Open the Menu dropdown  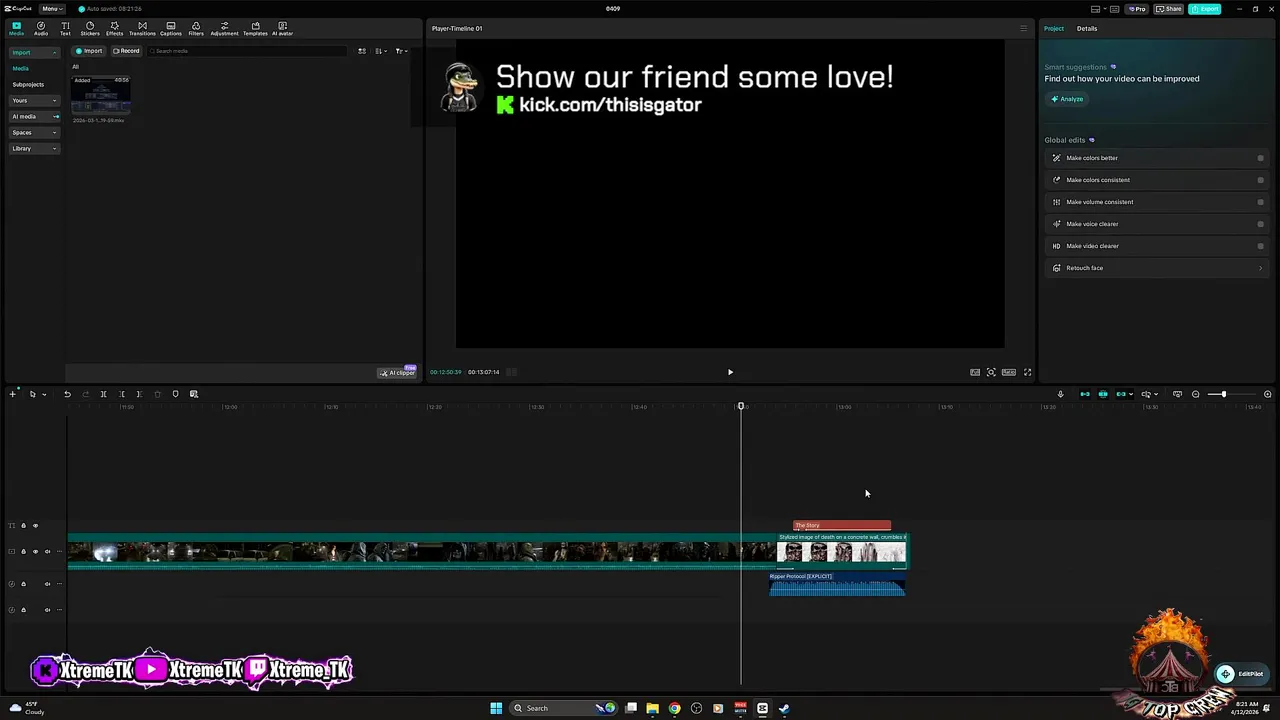[x=52, y=9]
